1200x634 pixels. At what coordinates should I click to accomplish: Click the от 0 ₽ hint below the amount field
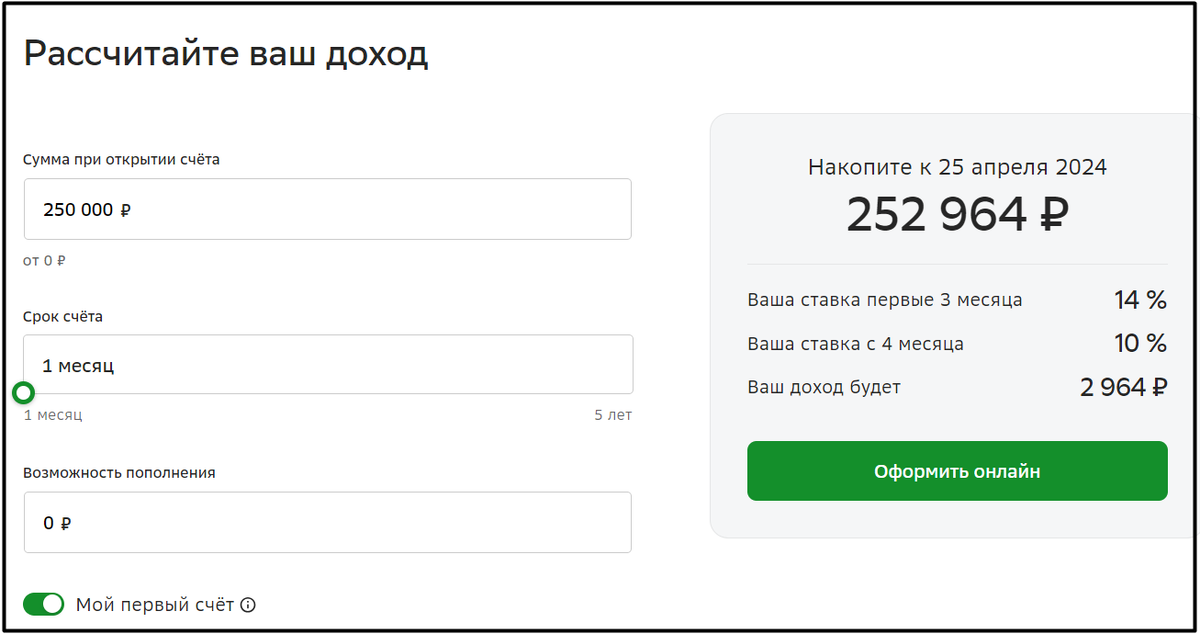point(45,259)
